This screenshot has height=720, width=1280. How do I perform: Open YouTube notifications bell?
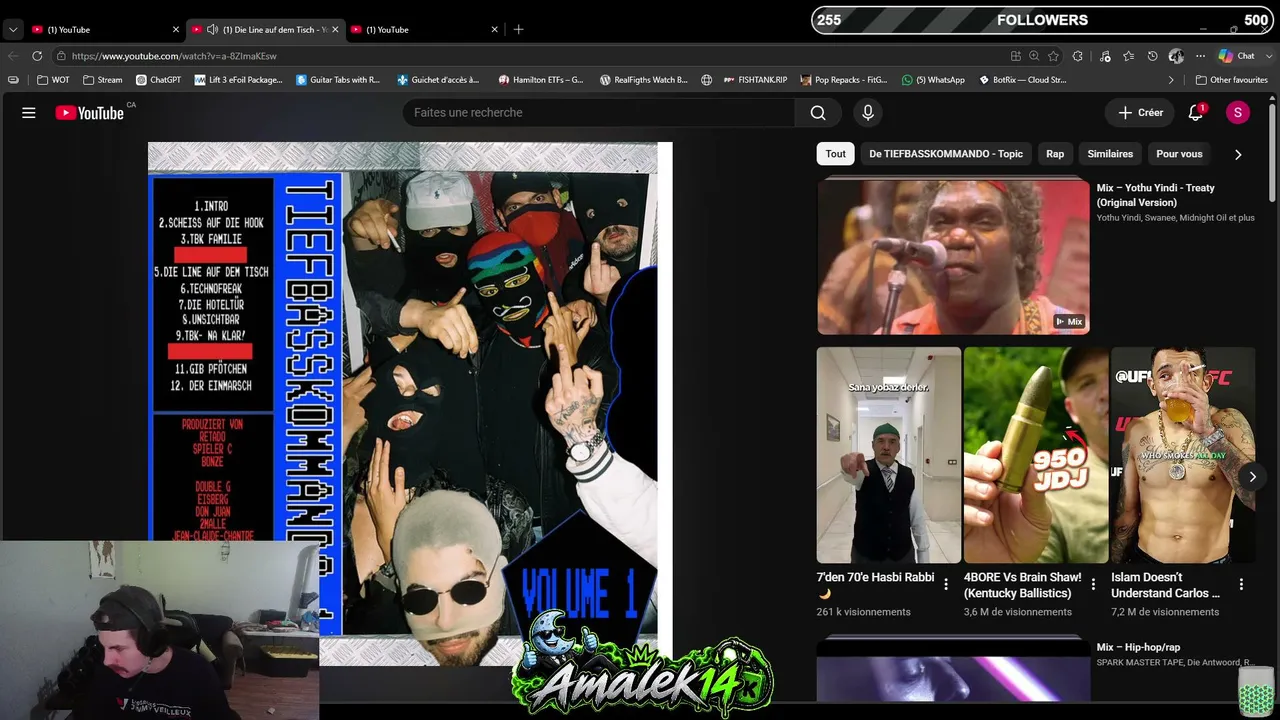(1196, 113)
